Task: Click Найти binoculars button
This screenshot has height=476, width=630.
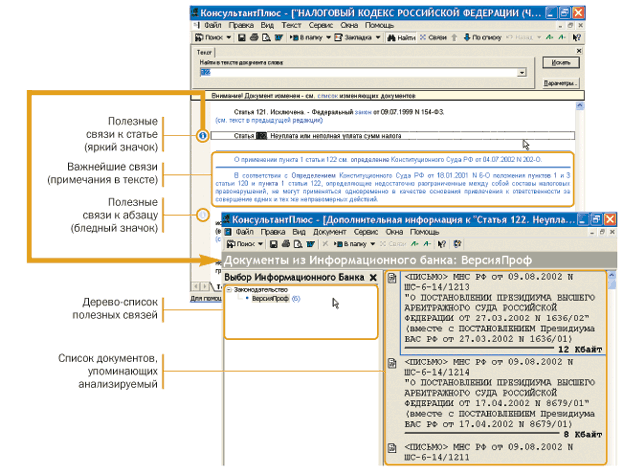Action: click(x=401, y=37)
